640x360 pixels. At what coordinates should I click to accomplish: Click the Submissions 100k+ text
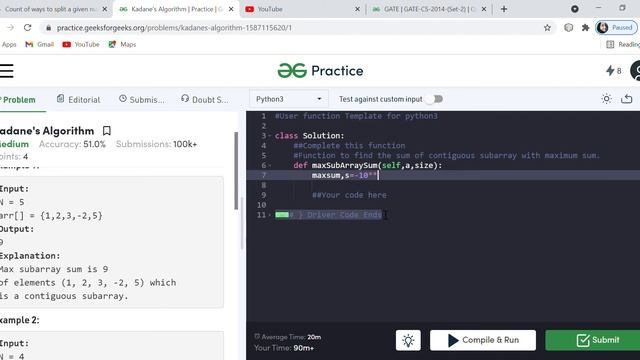click(156, 144)
